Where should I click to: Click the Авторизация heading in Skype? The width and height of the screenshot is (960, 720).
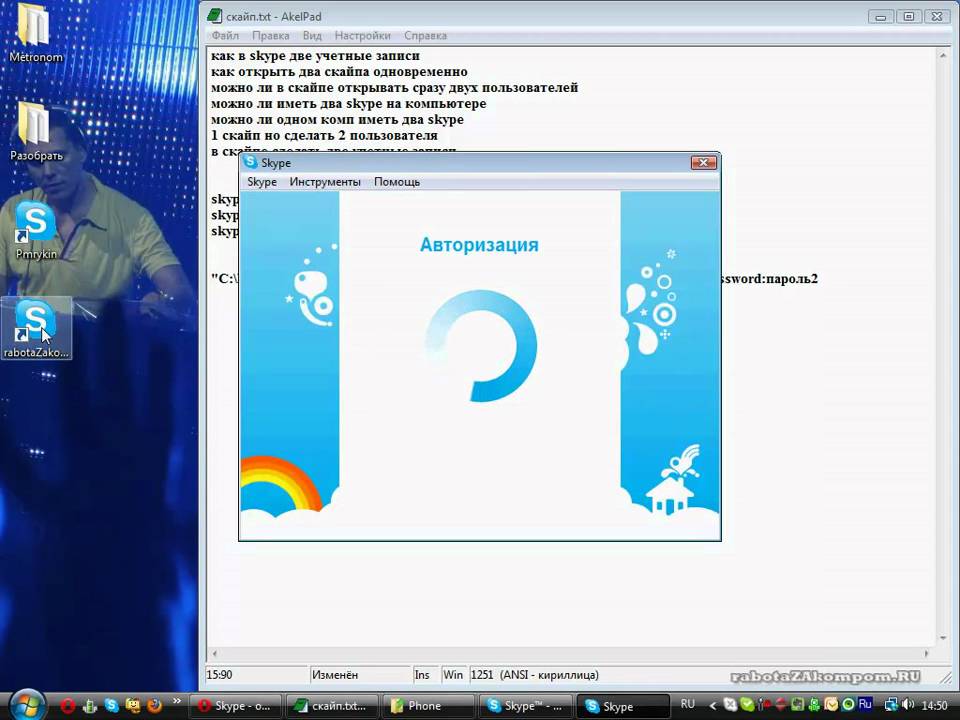click(479, 245)
